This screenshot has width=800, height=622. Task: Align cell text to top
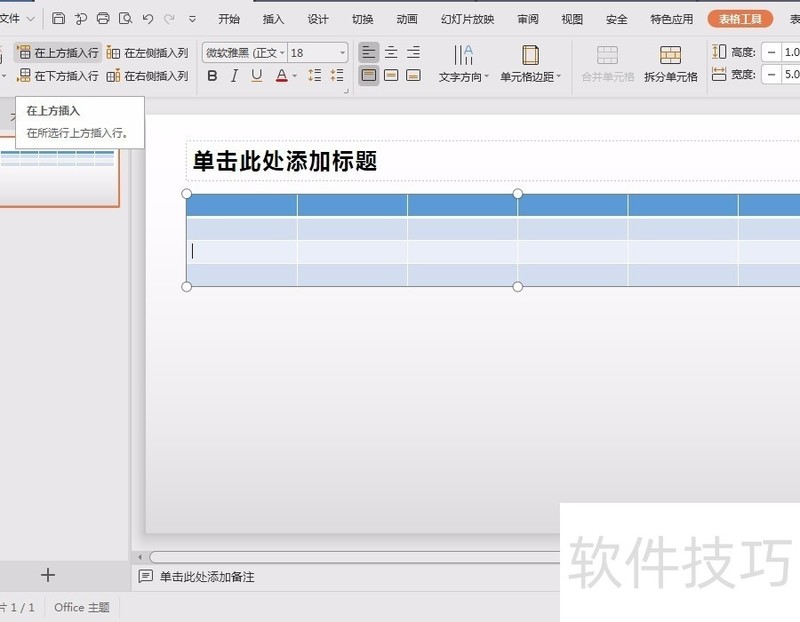coord(368,76)
